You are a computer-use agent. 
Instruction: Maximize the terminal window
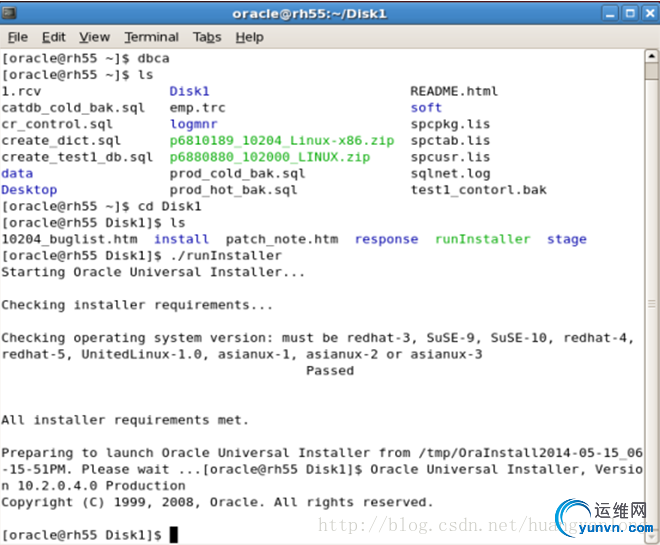(630, 14)
